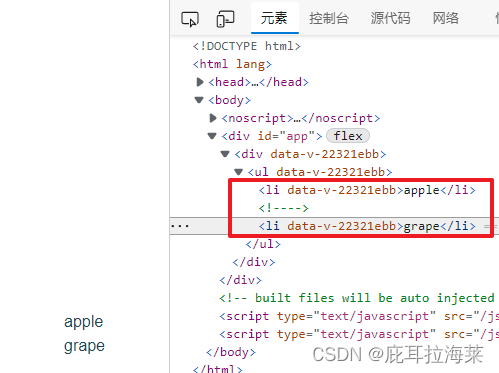Expand the head element node
Screen dimensions: 499x373
(200, 82)
